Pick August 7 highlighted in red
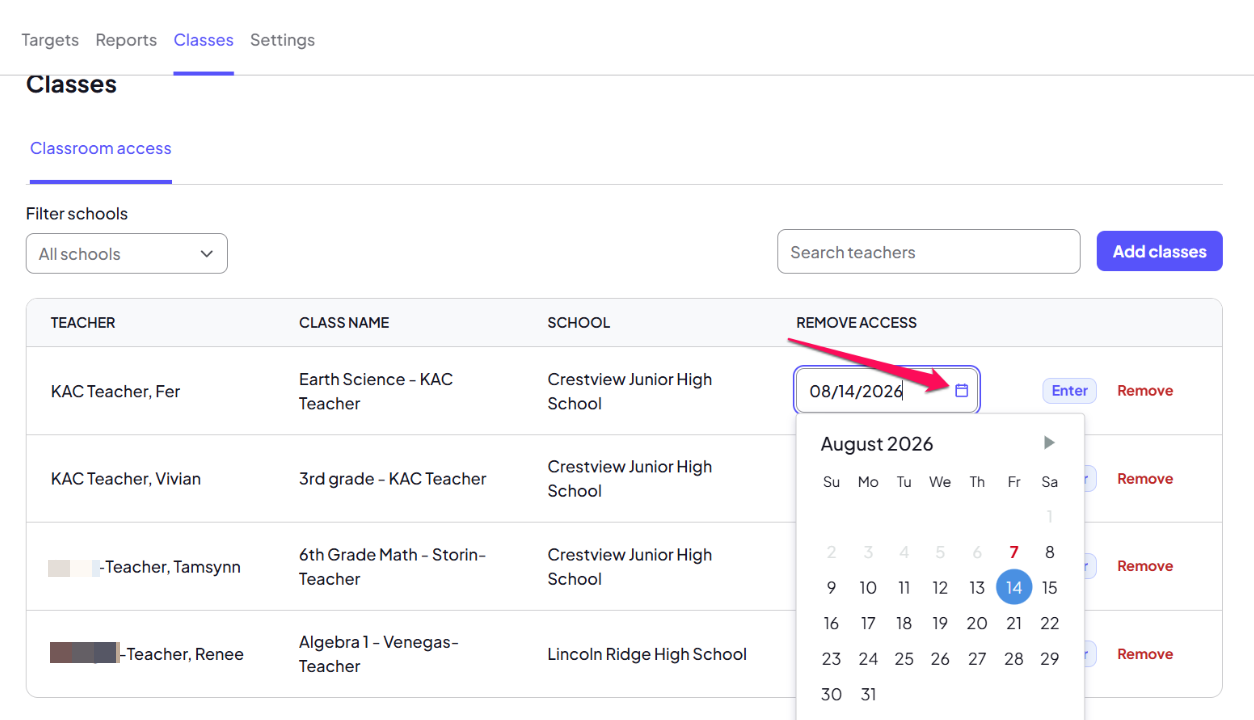Screen dimensions: 1254x720 1014,552
